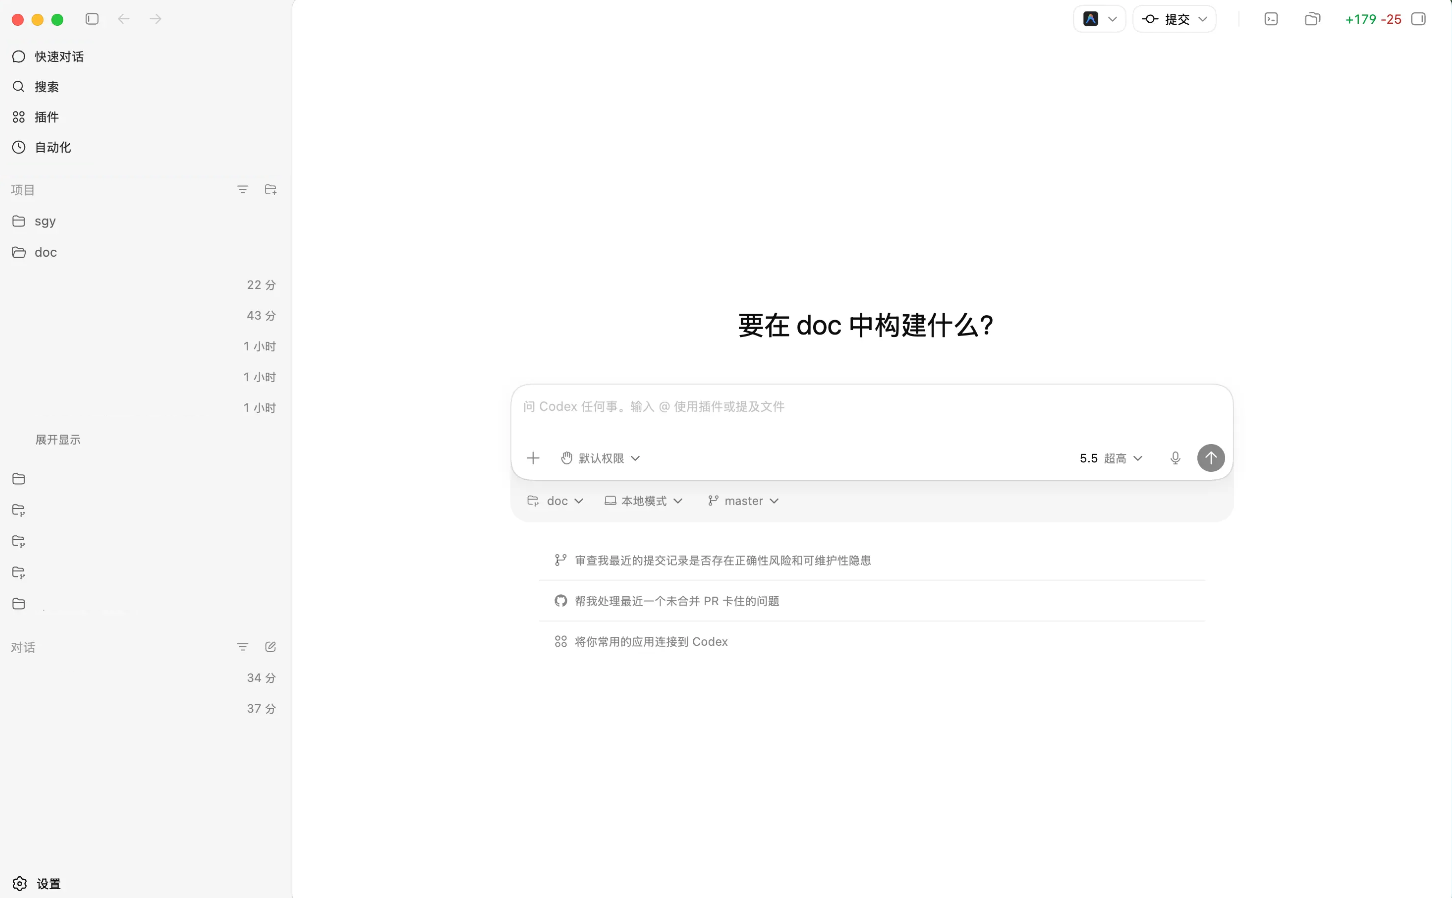Start voice input with microphone icon

pyautogui.click(x=1175, y=458)
